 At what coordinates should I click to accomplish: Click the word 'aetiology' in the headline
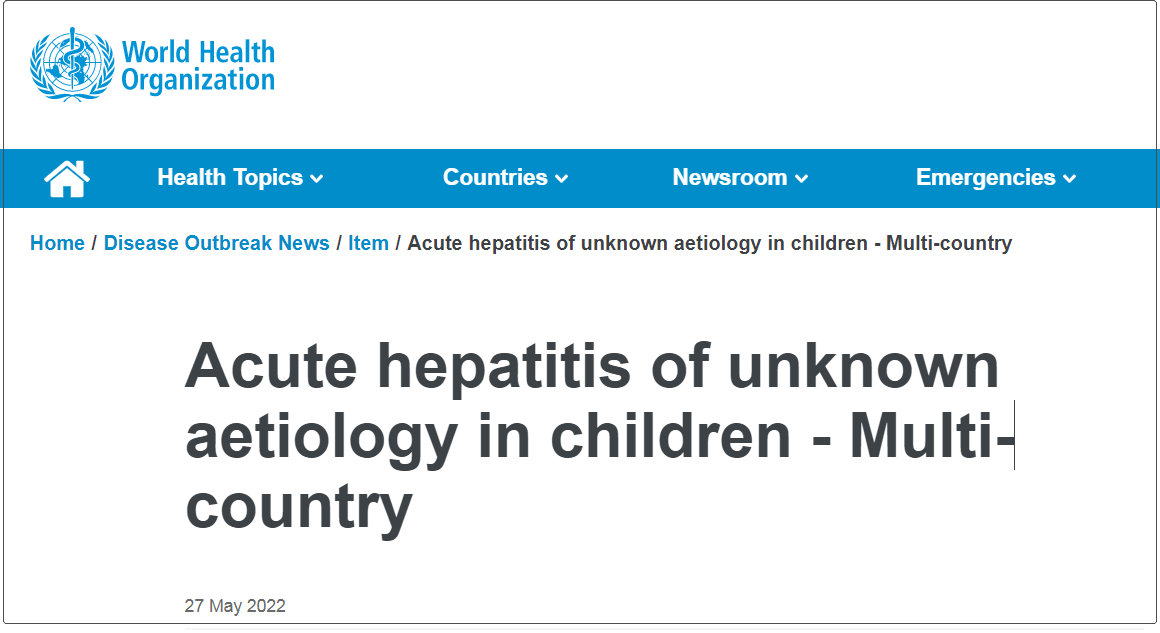(322, 437)
